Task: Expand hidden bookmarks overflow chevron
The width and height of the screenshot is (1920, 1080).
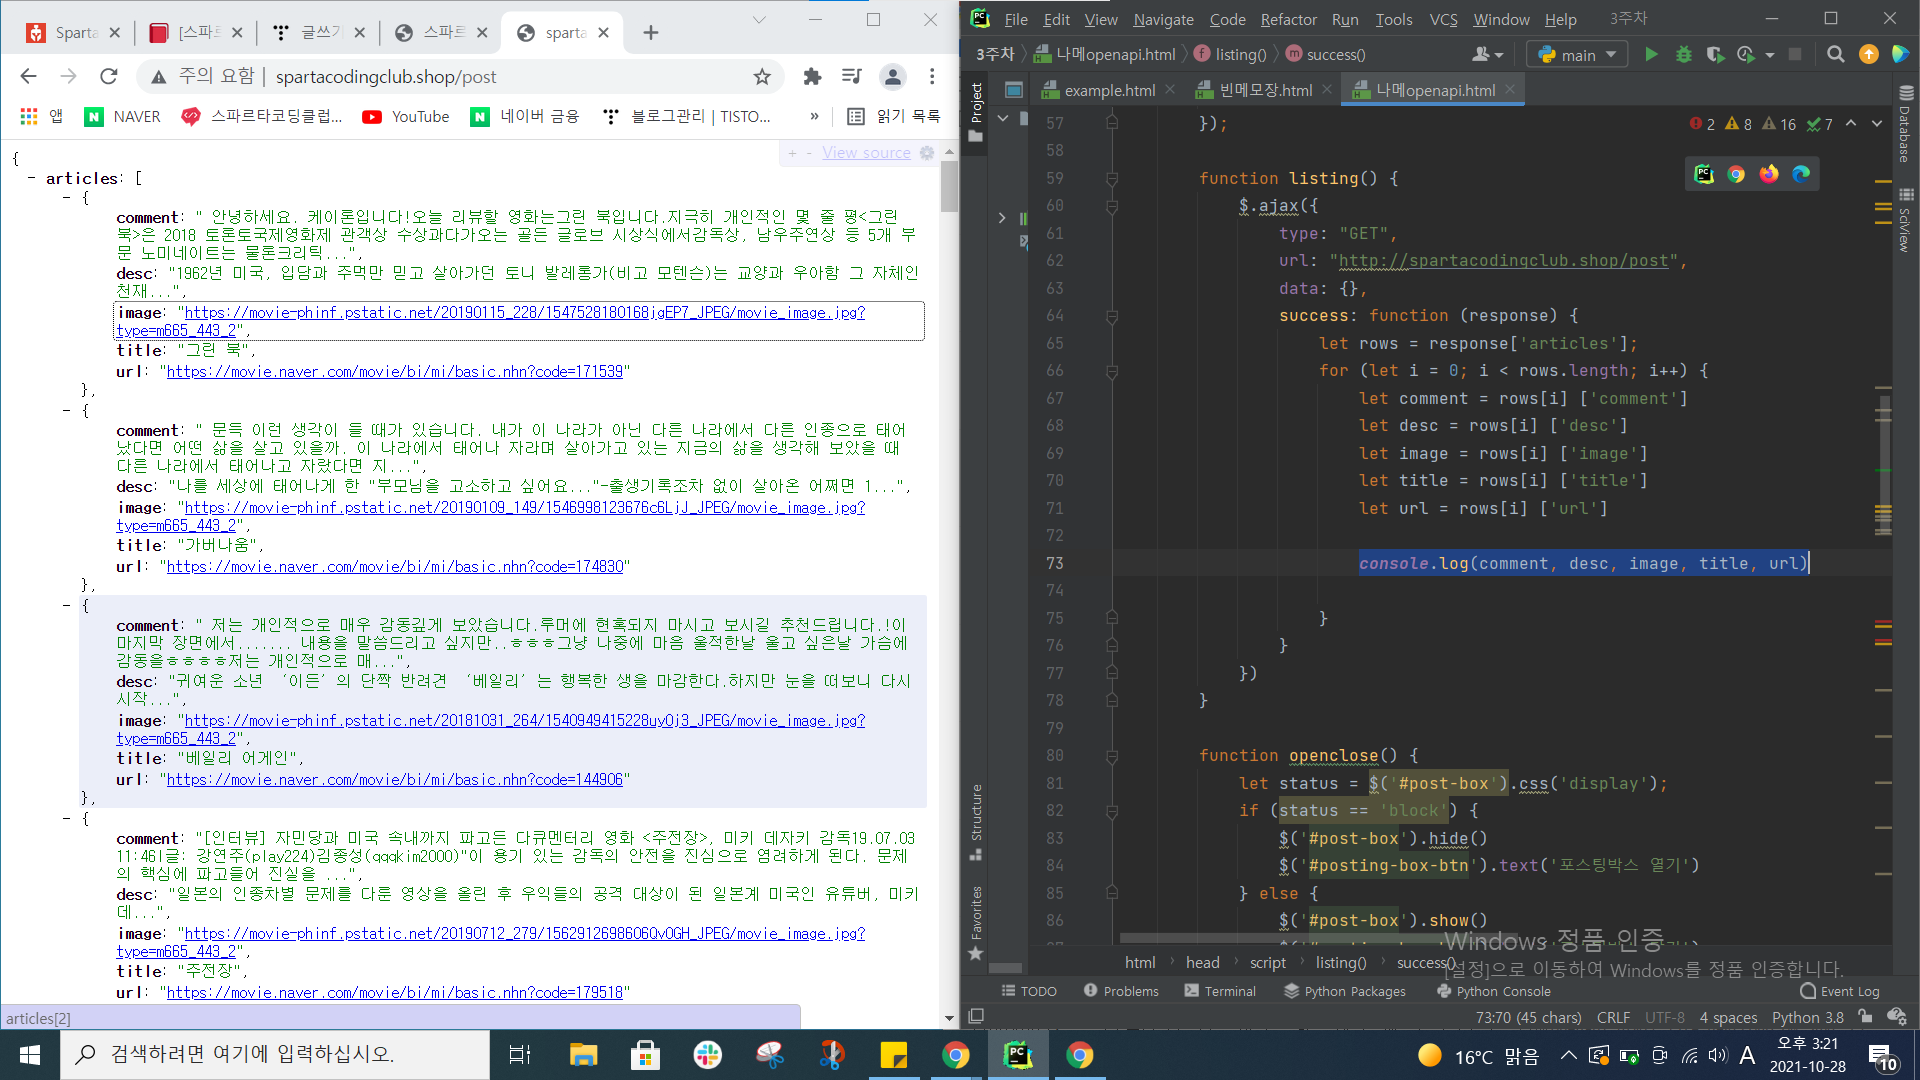Action: pos(814,116)
